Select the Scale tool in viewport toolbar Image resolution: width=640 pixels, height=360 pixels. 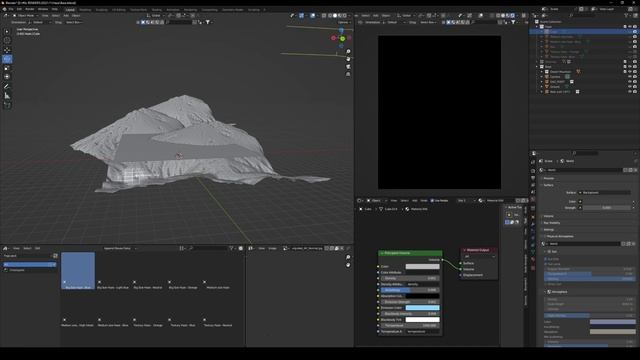click(x=7, y=68)
